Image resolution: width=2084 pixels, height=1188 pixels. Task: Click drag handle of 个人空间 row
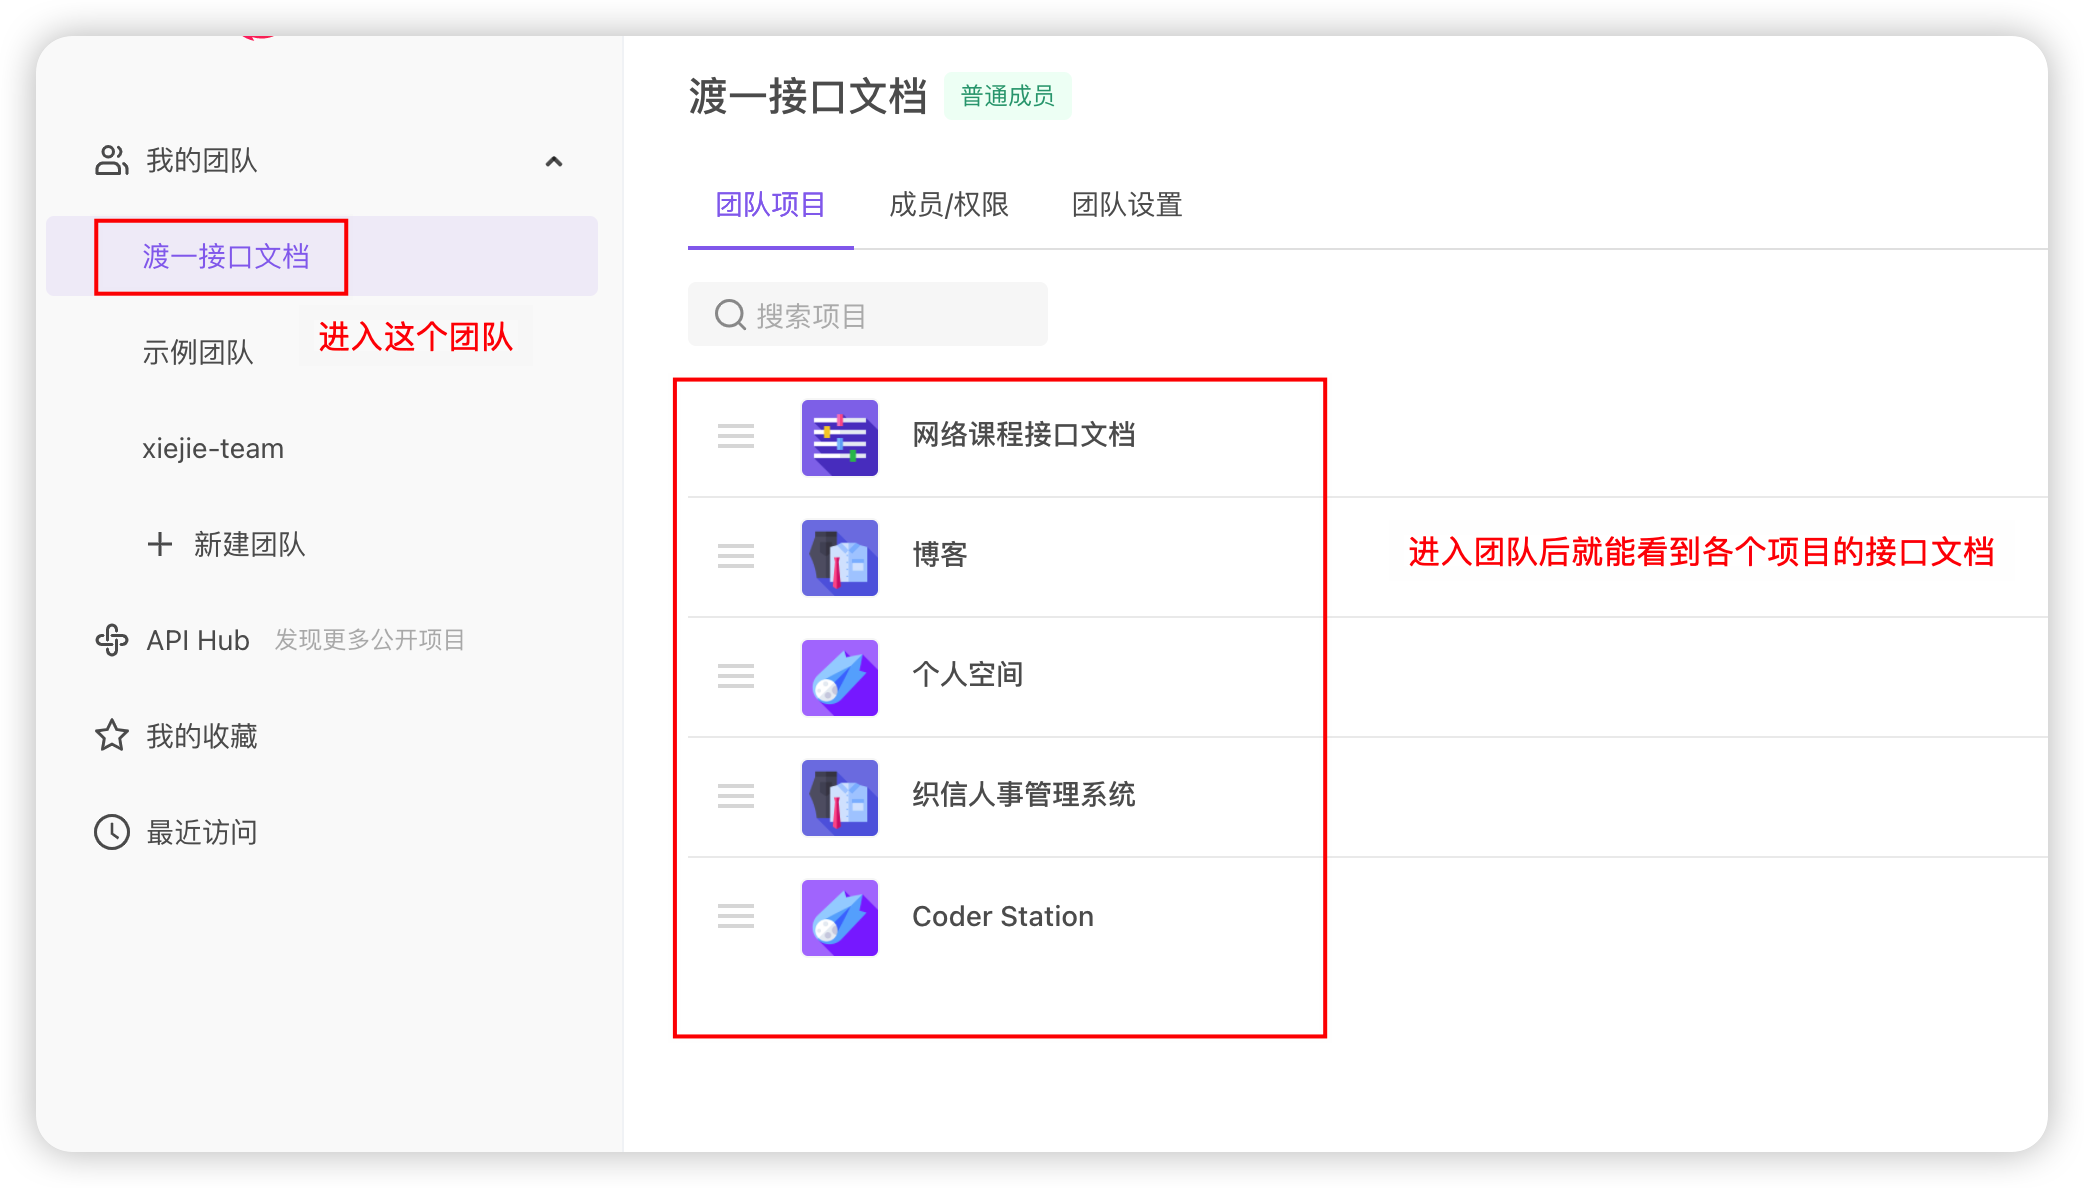tap(736, 676)
